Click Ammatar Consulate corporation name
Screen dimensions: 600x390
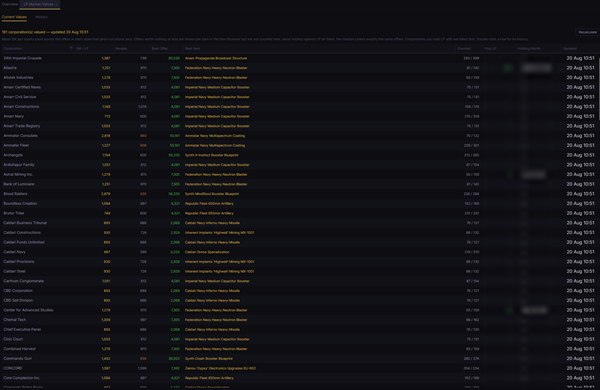(x=20, y=136)
